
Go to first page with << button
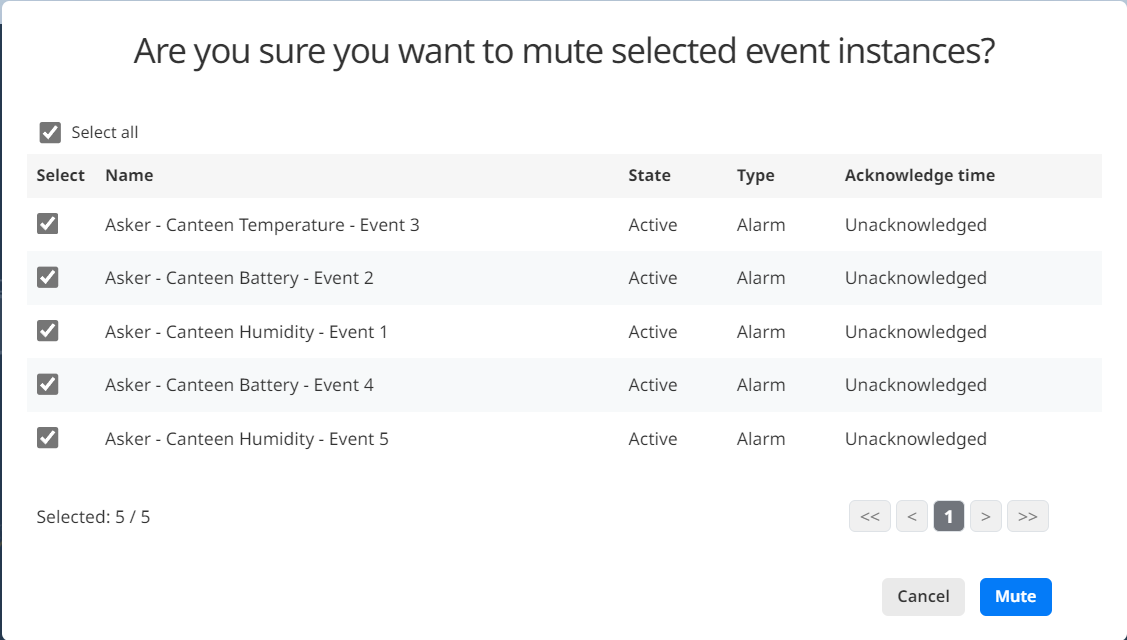[x=870, y=516]
